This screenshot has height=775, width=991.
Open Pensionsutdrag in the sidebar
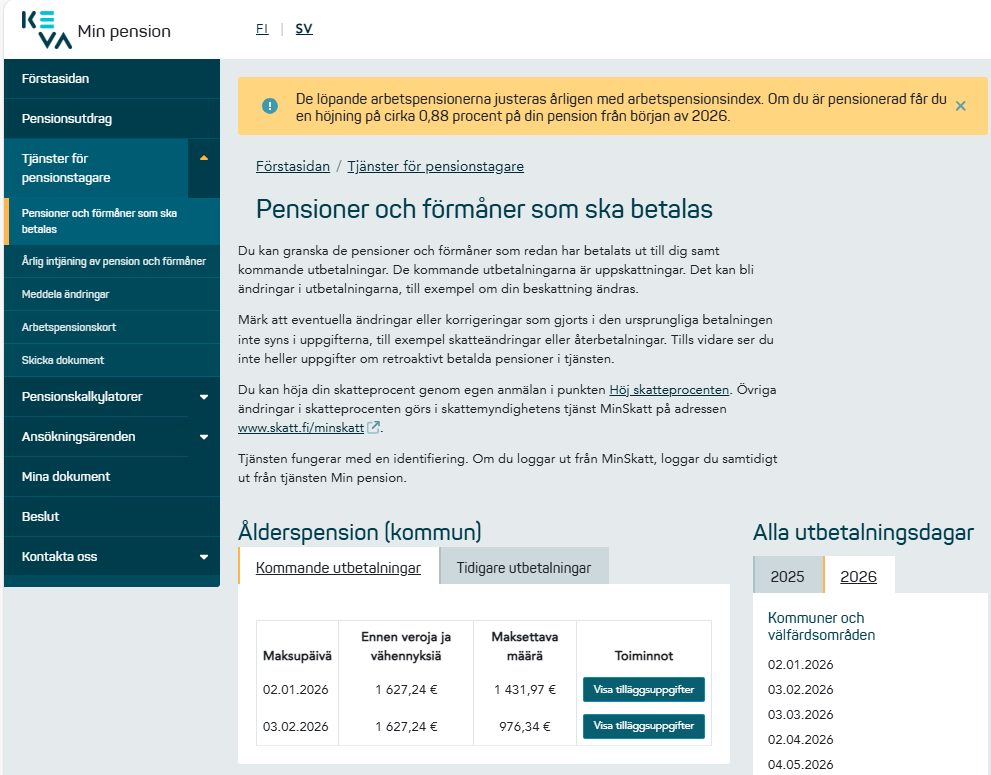click(x=67, y=118)
